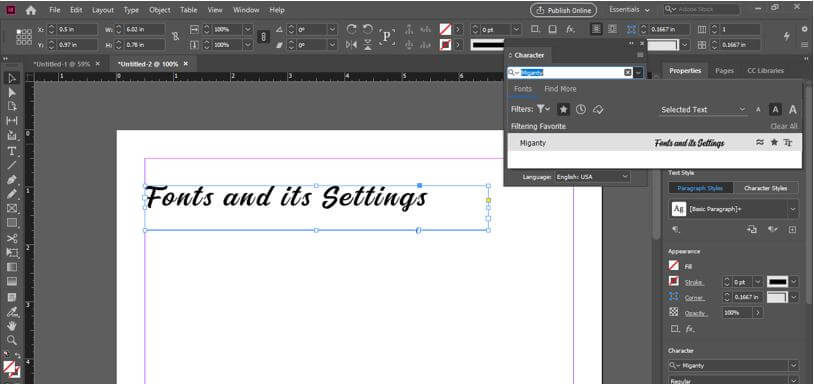Open the Language English: USA dropdown
Screen dimensions: 814x384
coord(592,177)
